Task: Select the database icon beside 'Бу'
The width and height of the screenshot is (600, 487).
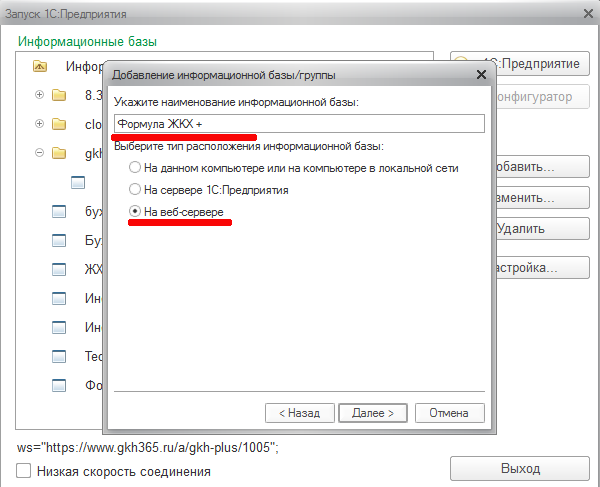Action: (x=59, y=241)
